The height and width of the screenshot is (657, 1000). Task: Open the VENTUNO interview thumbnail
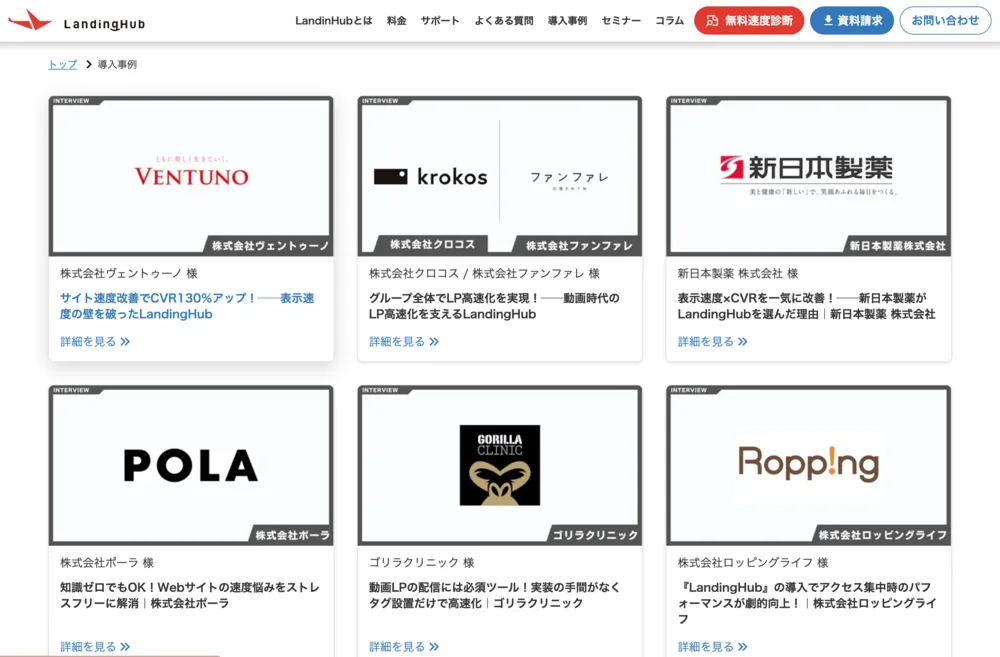[x=191, y=176]
